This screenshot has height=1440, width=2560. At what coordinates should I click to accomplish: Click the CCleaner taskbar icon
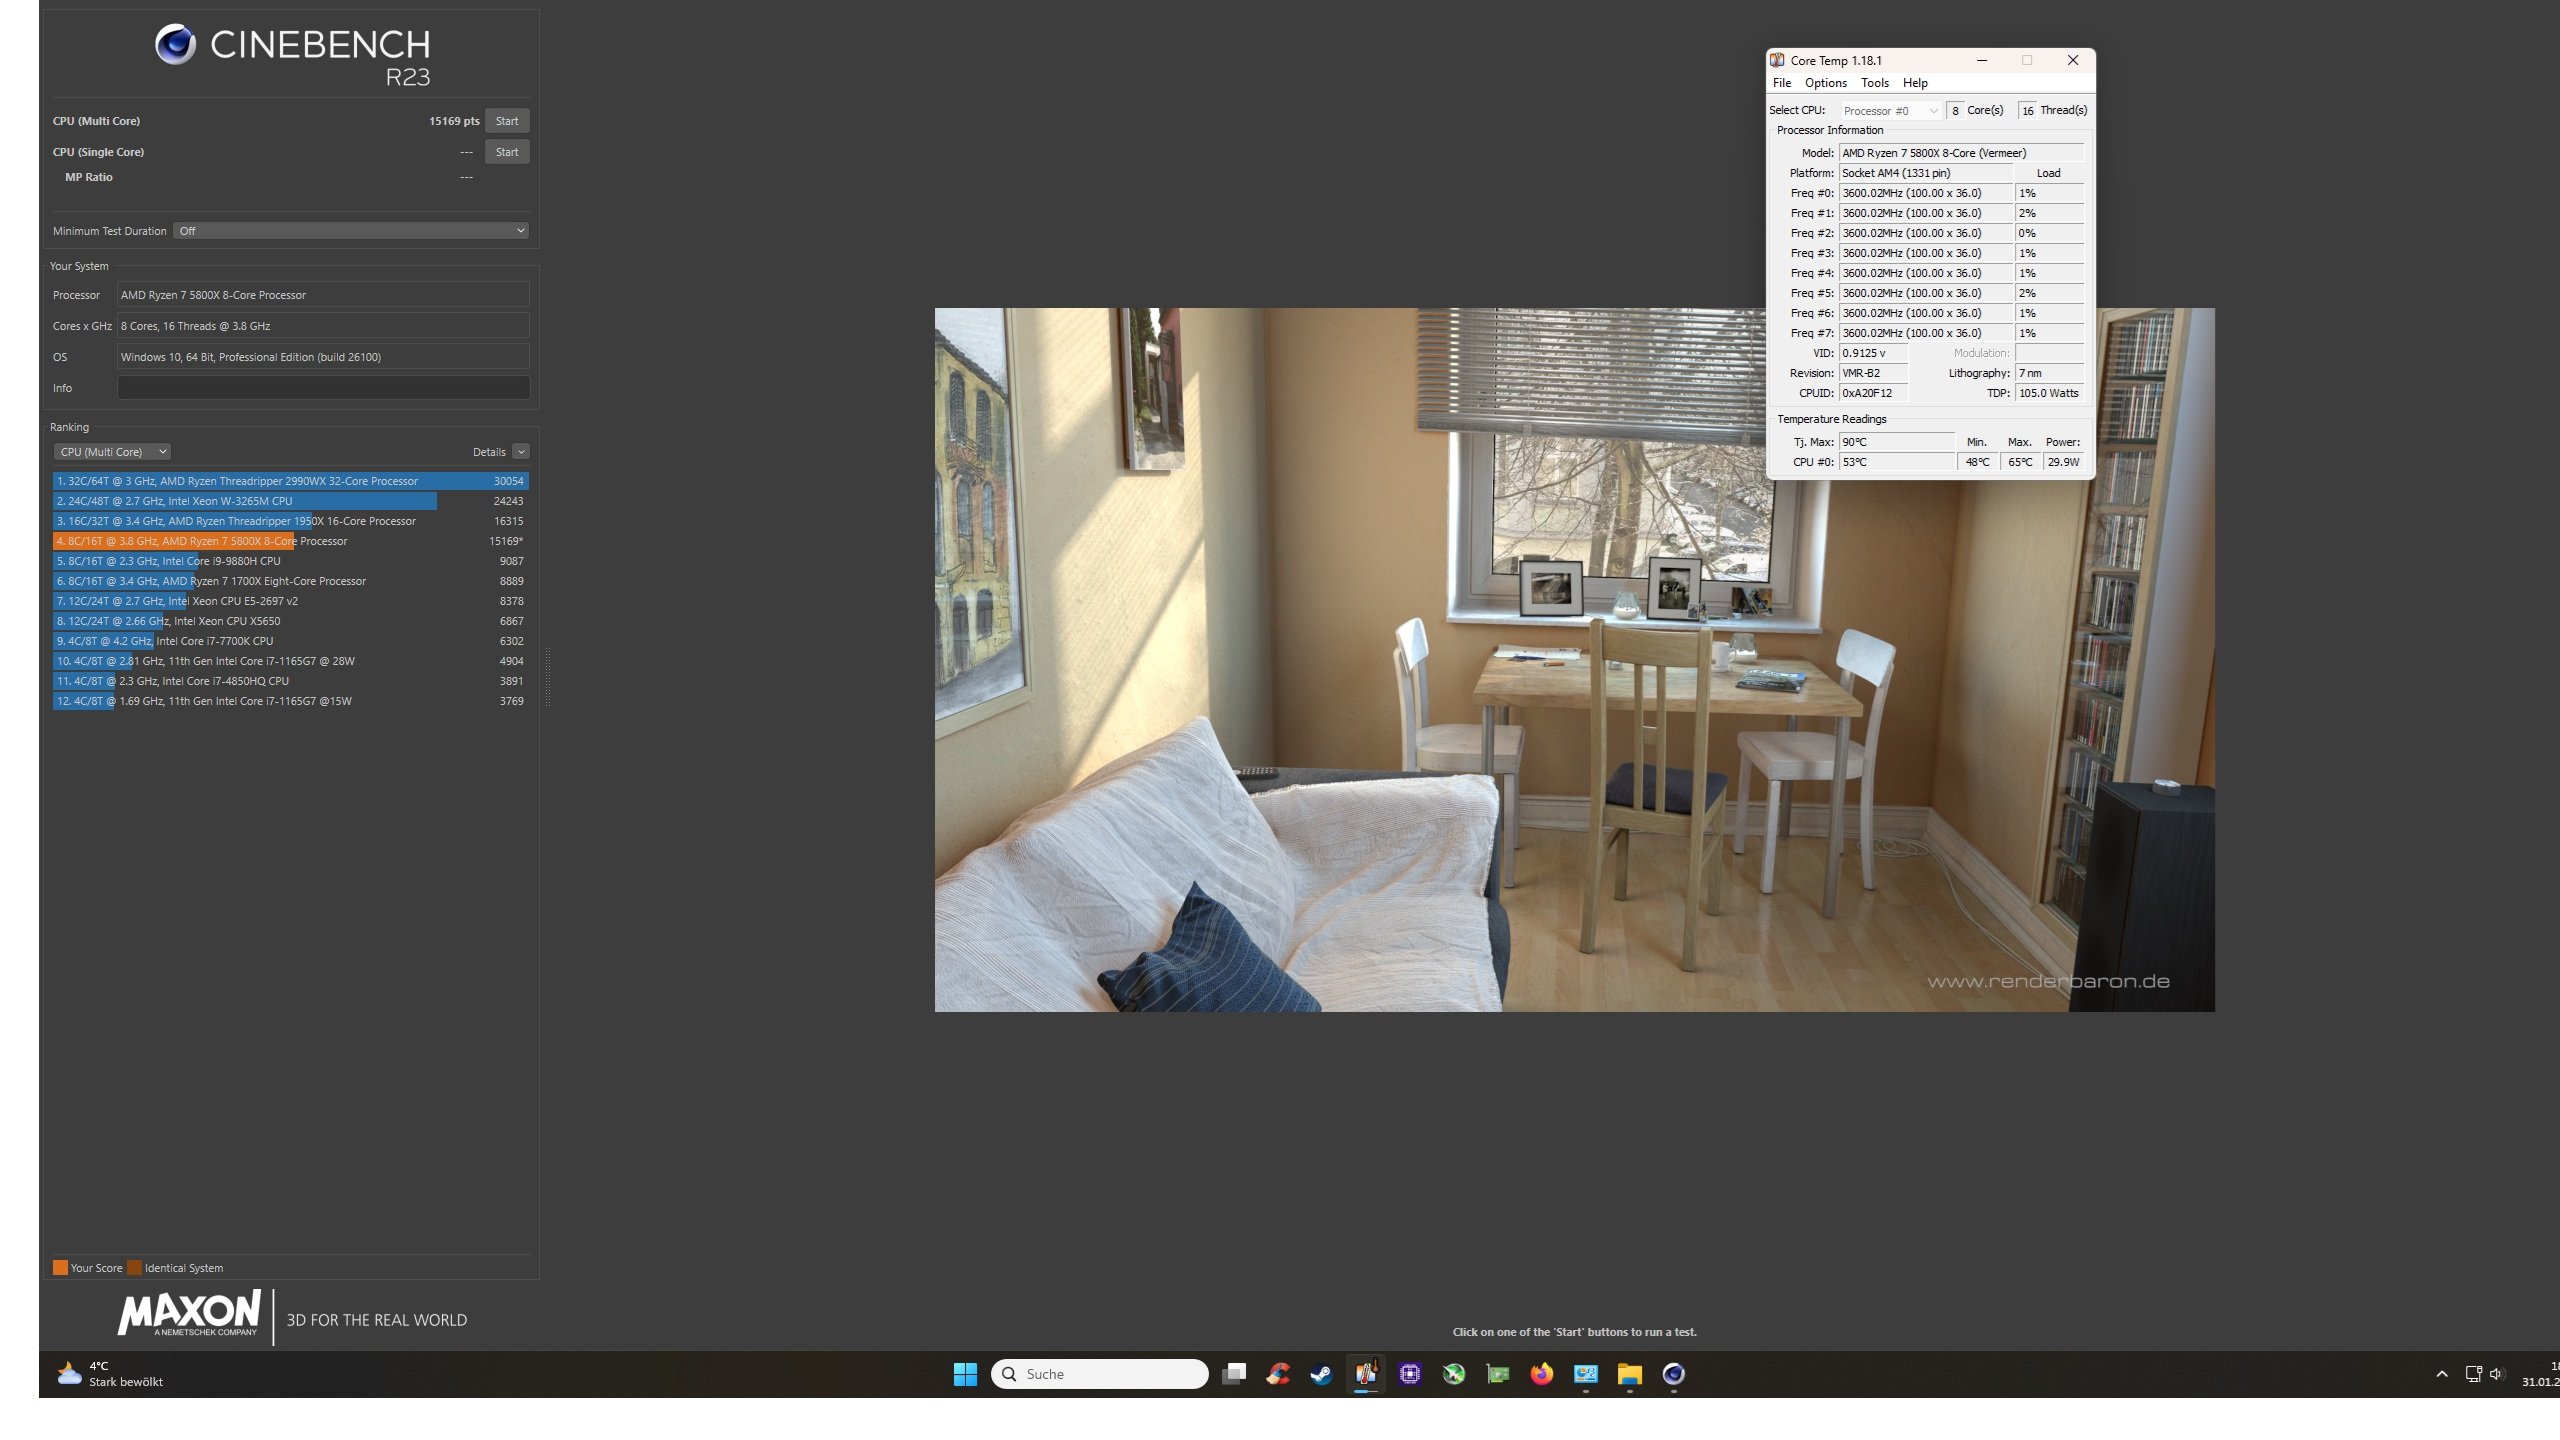(1277, 1374)
